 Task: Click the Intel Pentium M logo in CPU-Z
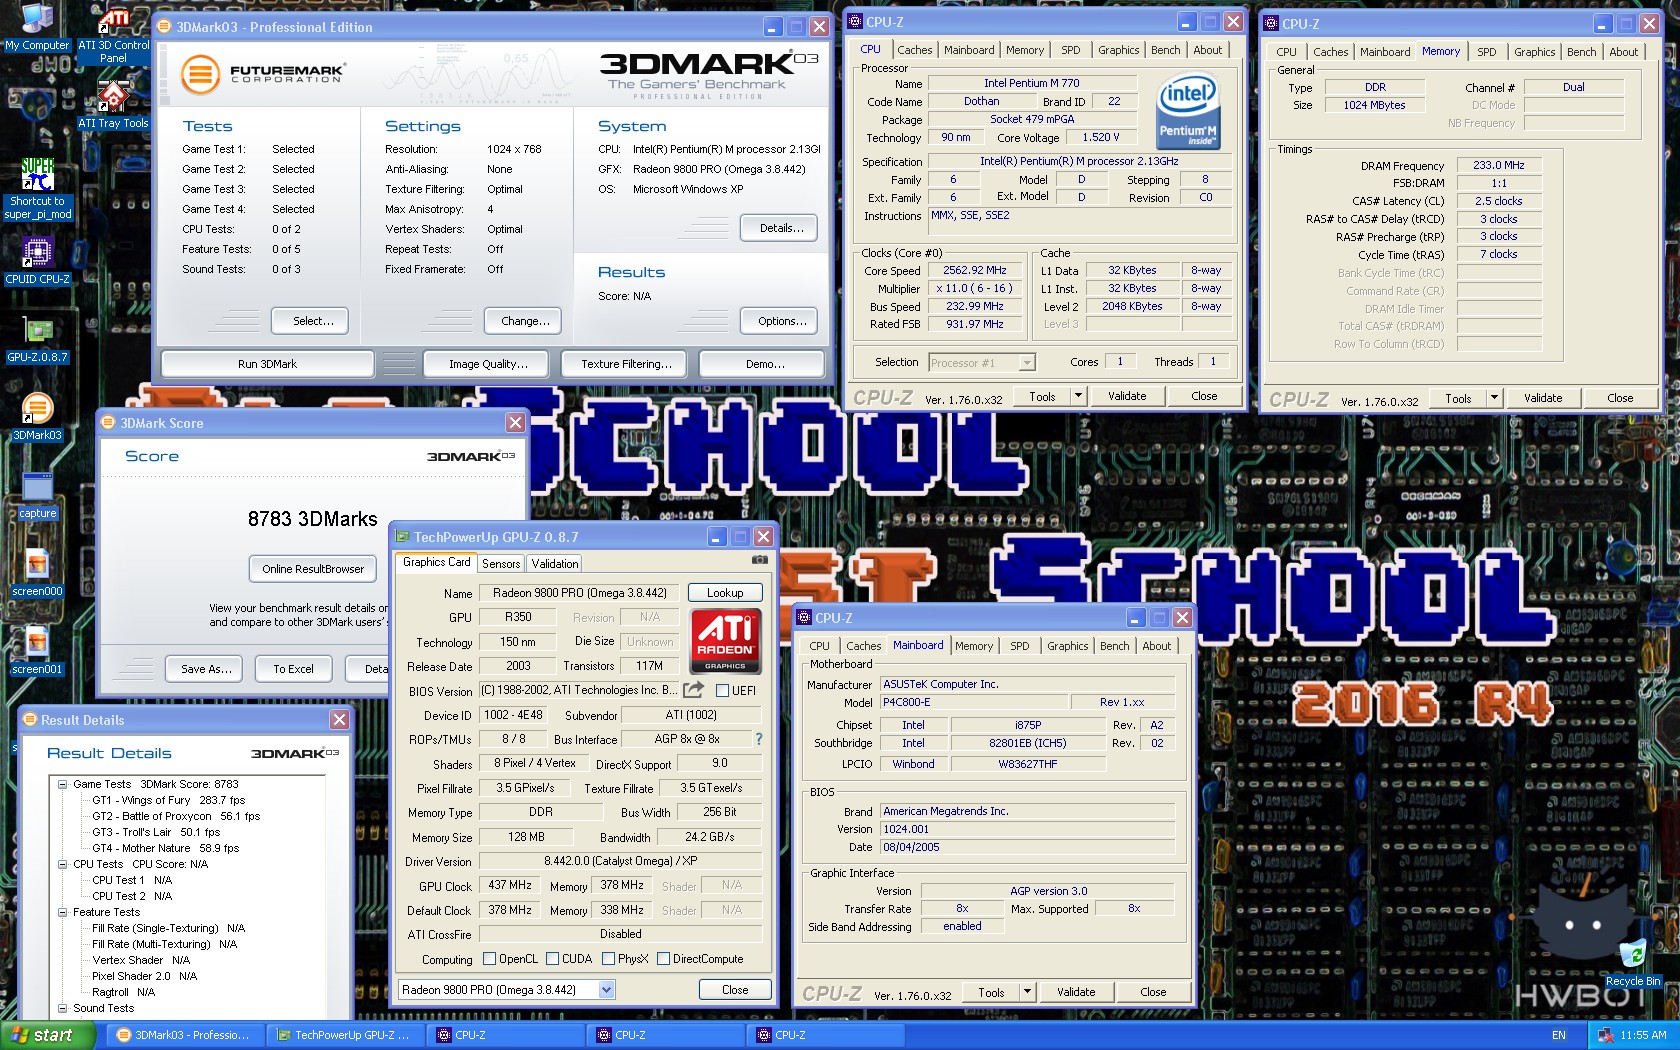1188,110
